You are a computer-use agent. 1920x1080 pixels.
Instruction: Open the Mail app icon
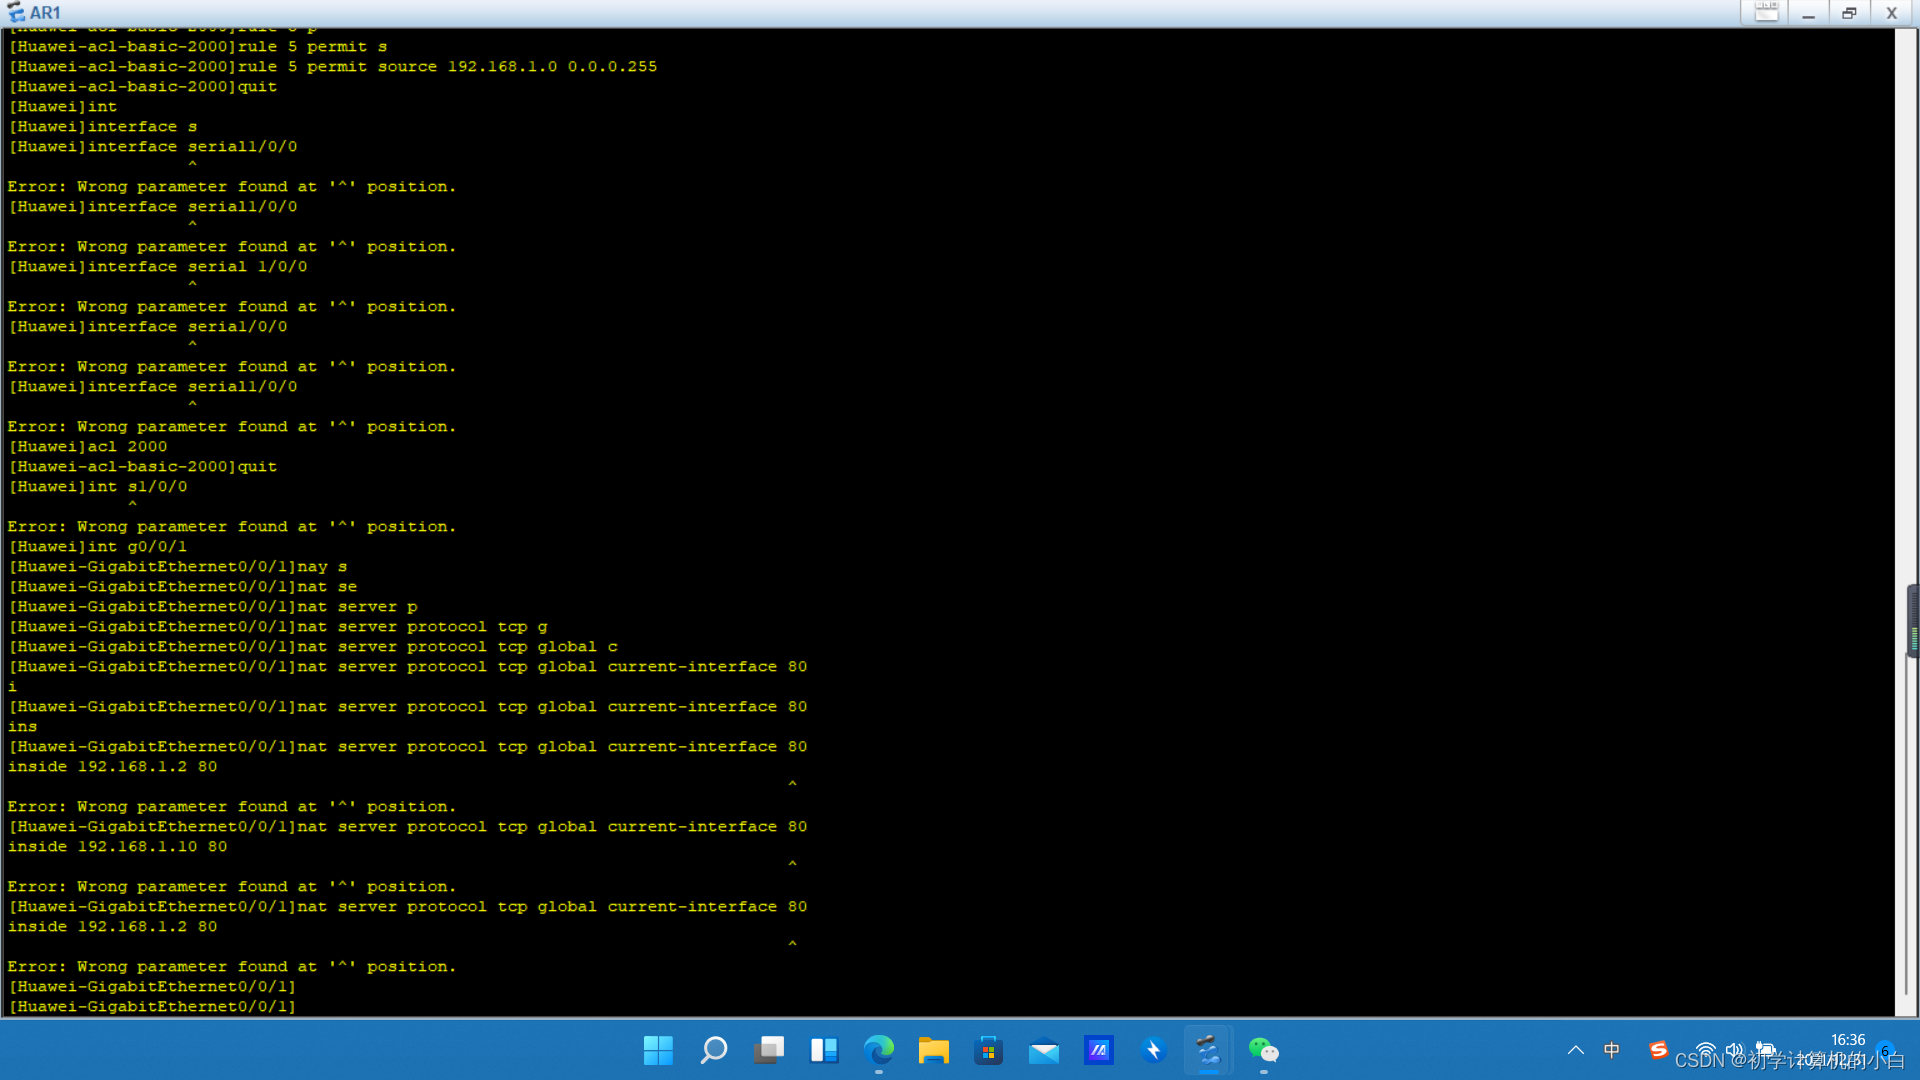tap(1043, 1050)
